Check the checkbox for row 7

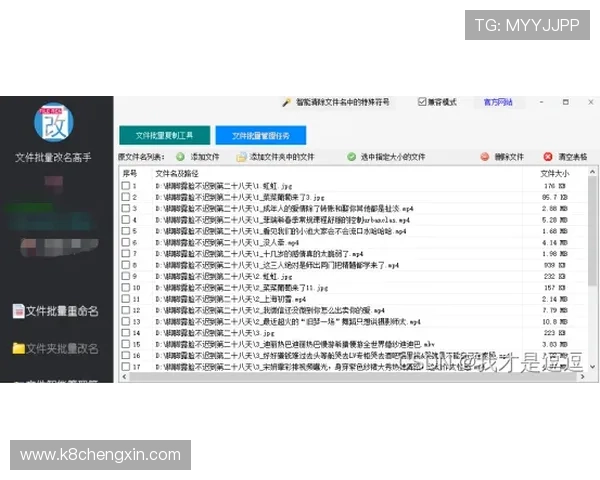click(x=126, y=253)
